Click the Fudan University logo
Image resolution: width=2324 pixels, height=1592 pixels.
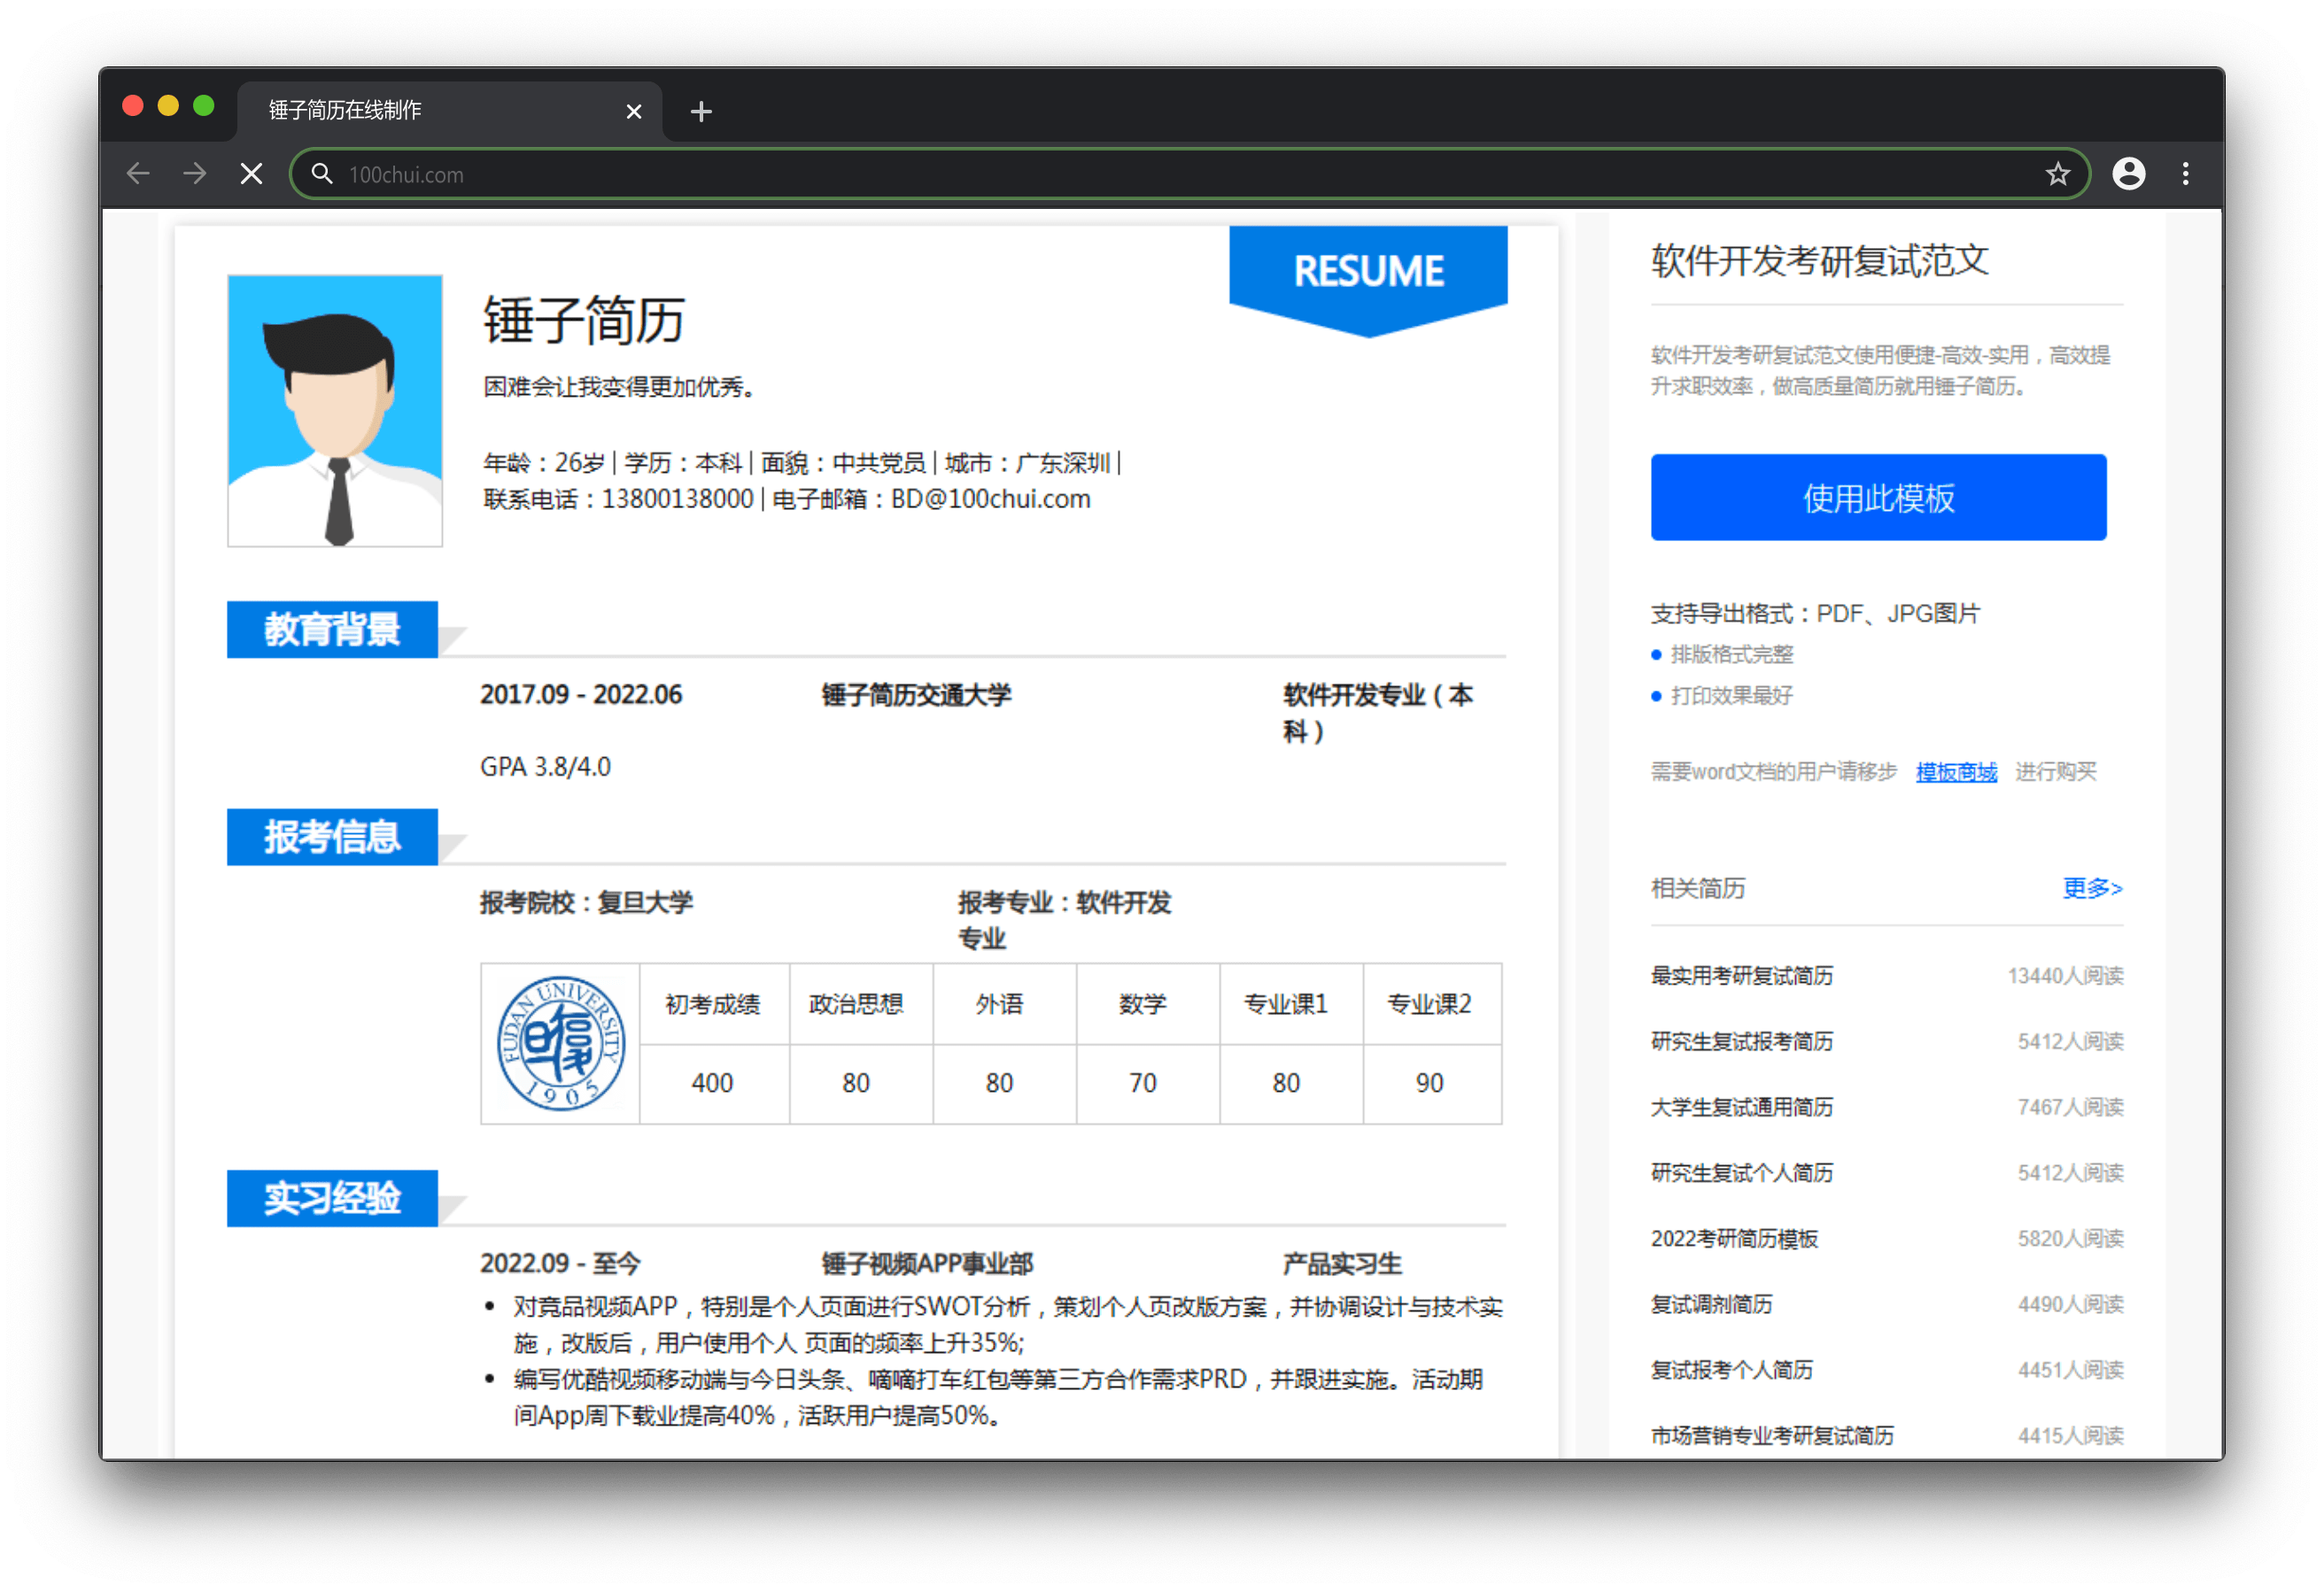(561, 1043)
